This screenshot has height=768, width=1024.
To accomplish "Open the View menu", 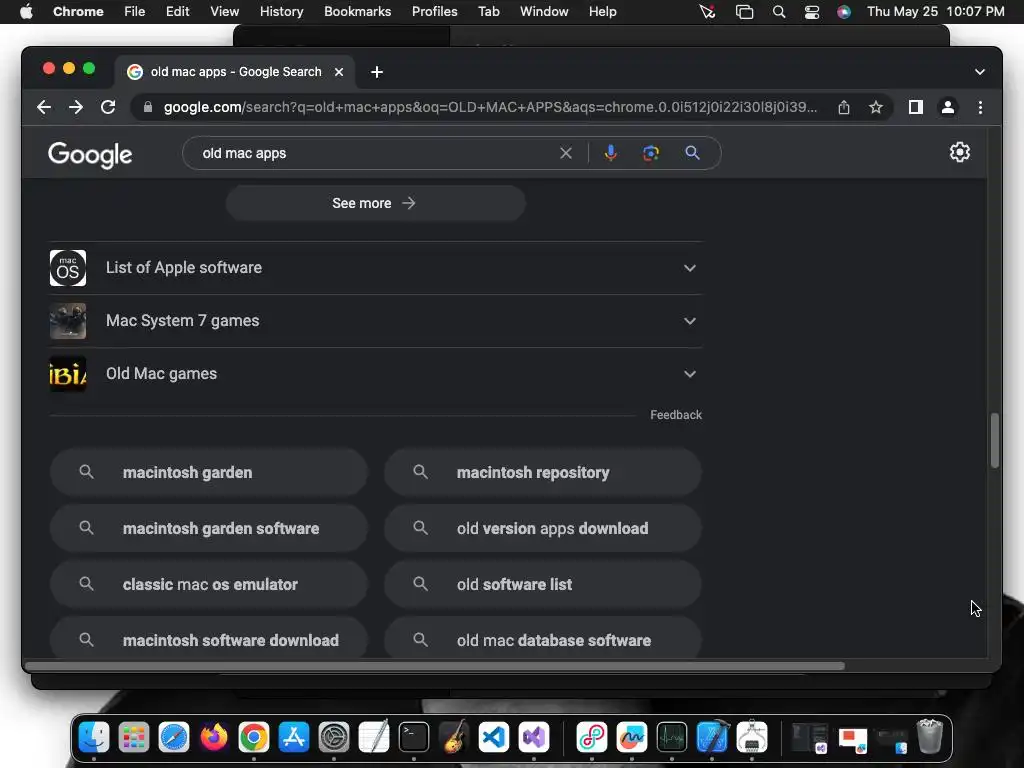I will click(x=224, y=11).
